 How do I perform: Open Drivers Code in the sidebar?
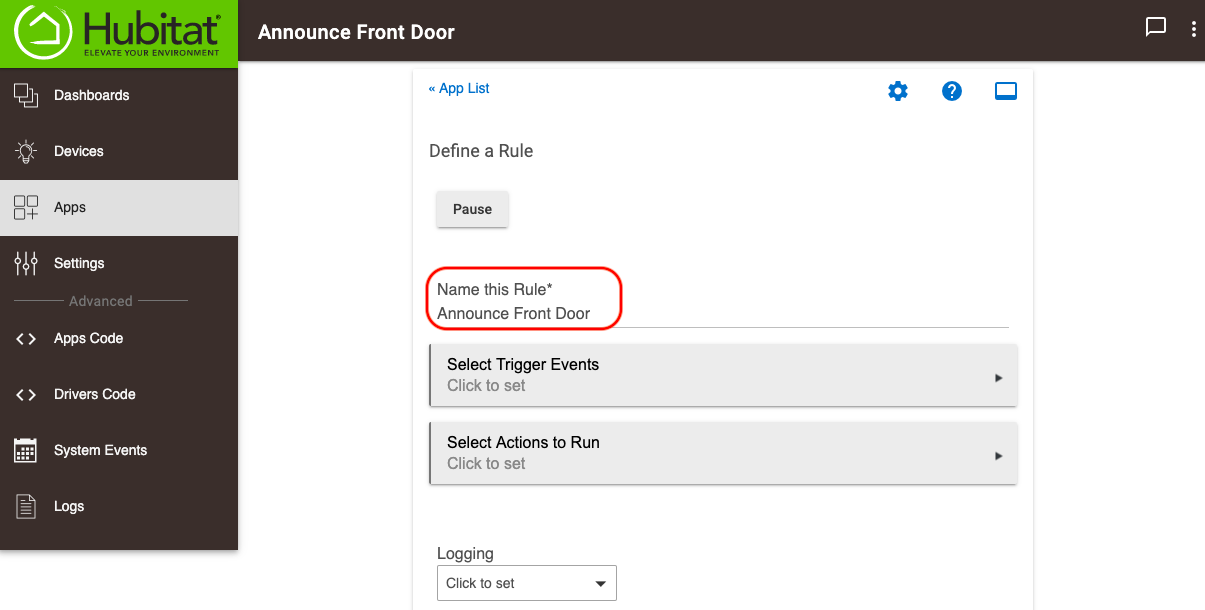(119, 395)
